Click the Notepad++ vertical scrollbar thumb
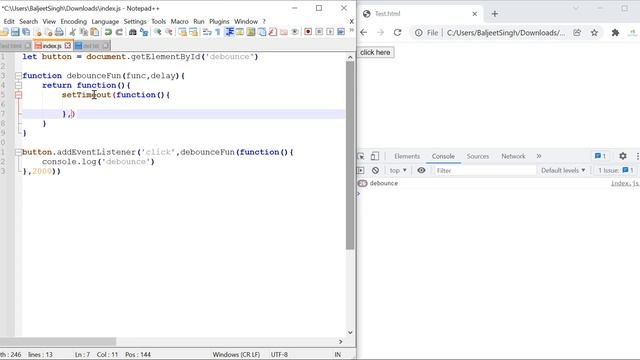Image resolution: width=640 pixels, height=360 pixels. (350, 155)
